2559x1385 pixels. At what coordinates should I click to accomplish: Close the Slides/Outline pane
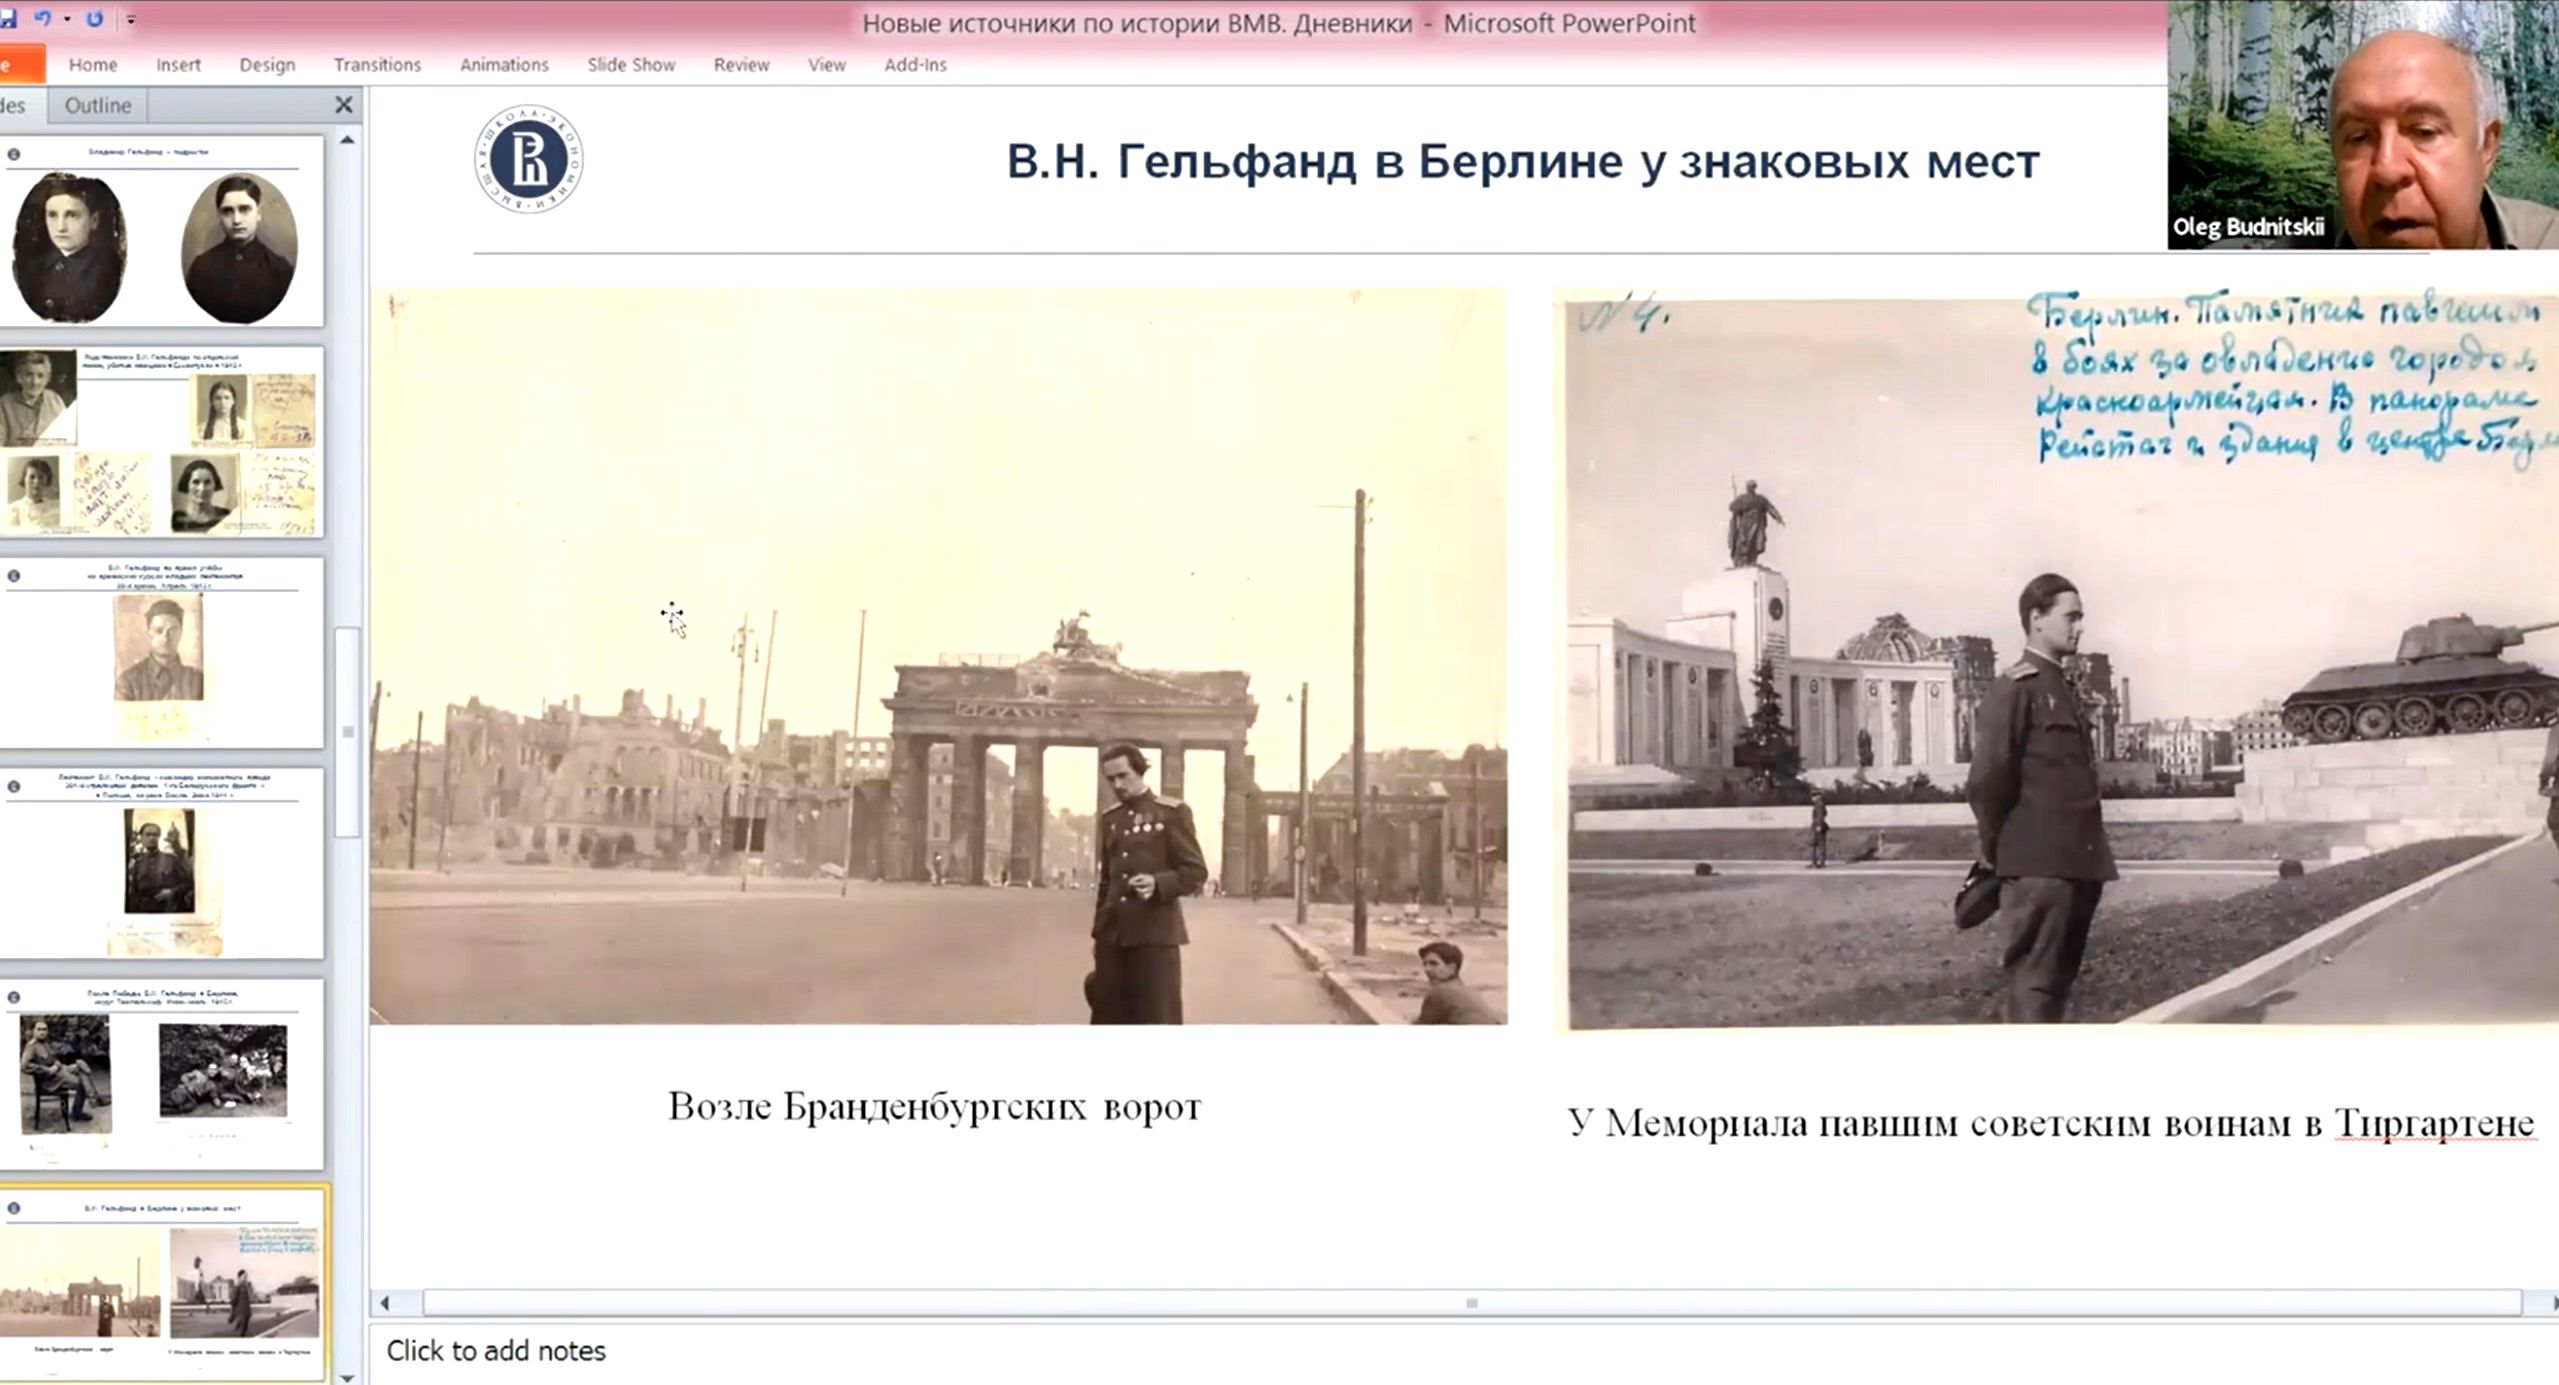click(343, 104)
